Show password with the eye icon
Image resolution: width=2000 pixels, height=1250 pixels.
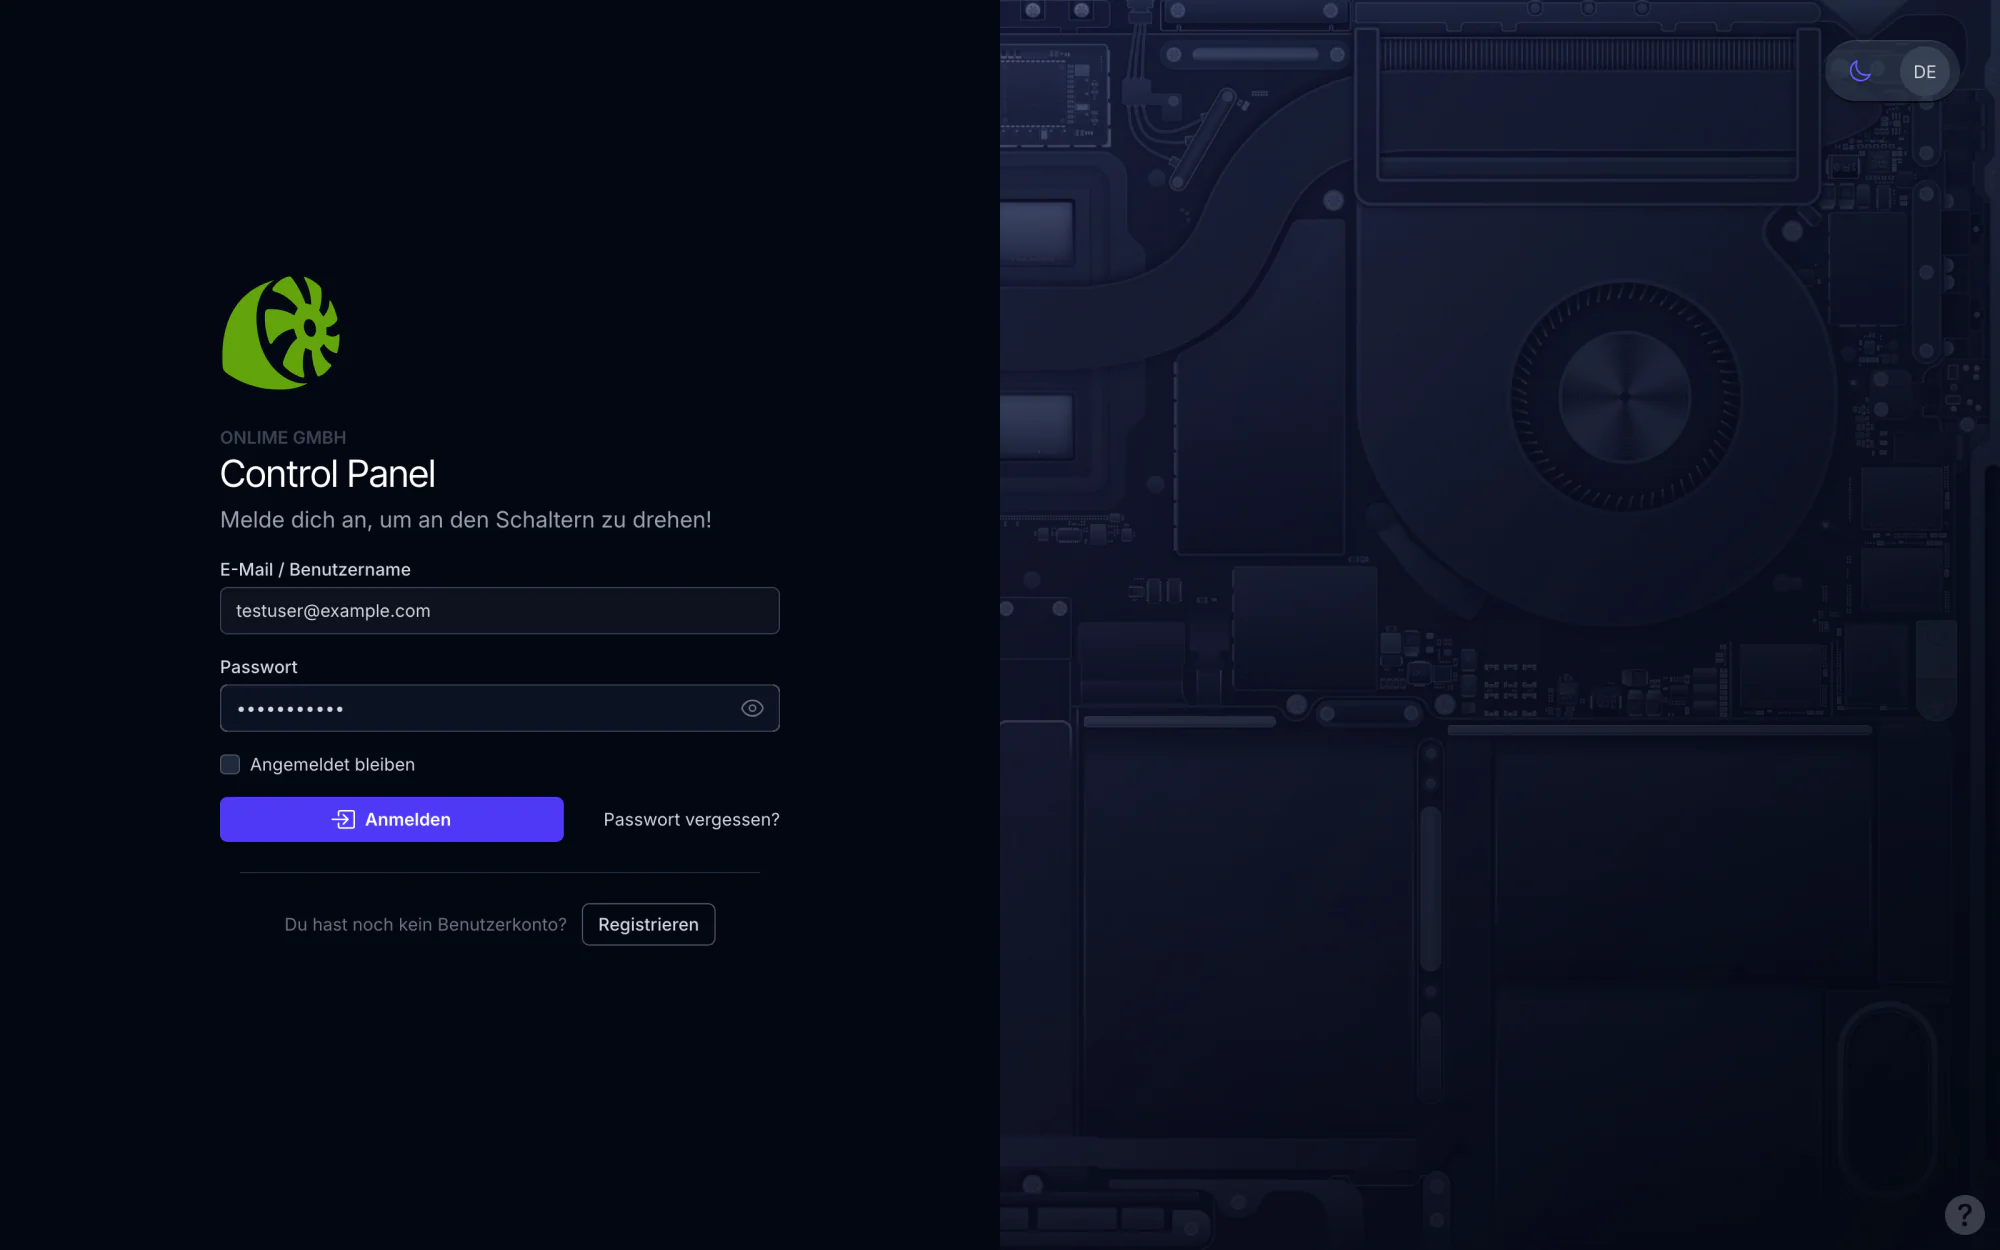pos(752,708)
